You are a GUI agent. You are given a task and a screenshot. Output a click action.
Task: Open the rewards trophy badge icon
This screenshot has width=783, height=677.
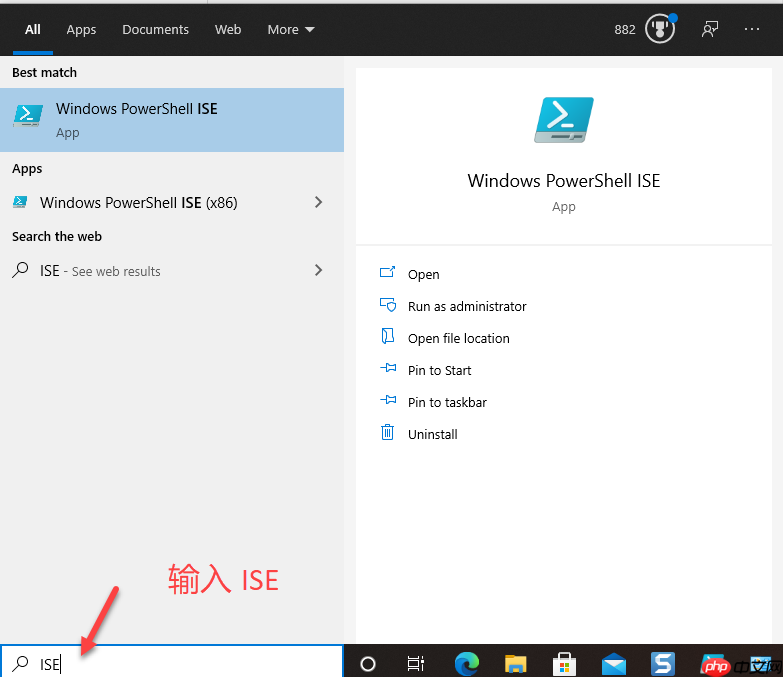point(660,29)
